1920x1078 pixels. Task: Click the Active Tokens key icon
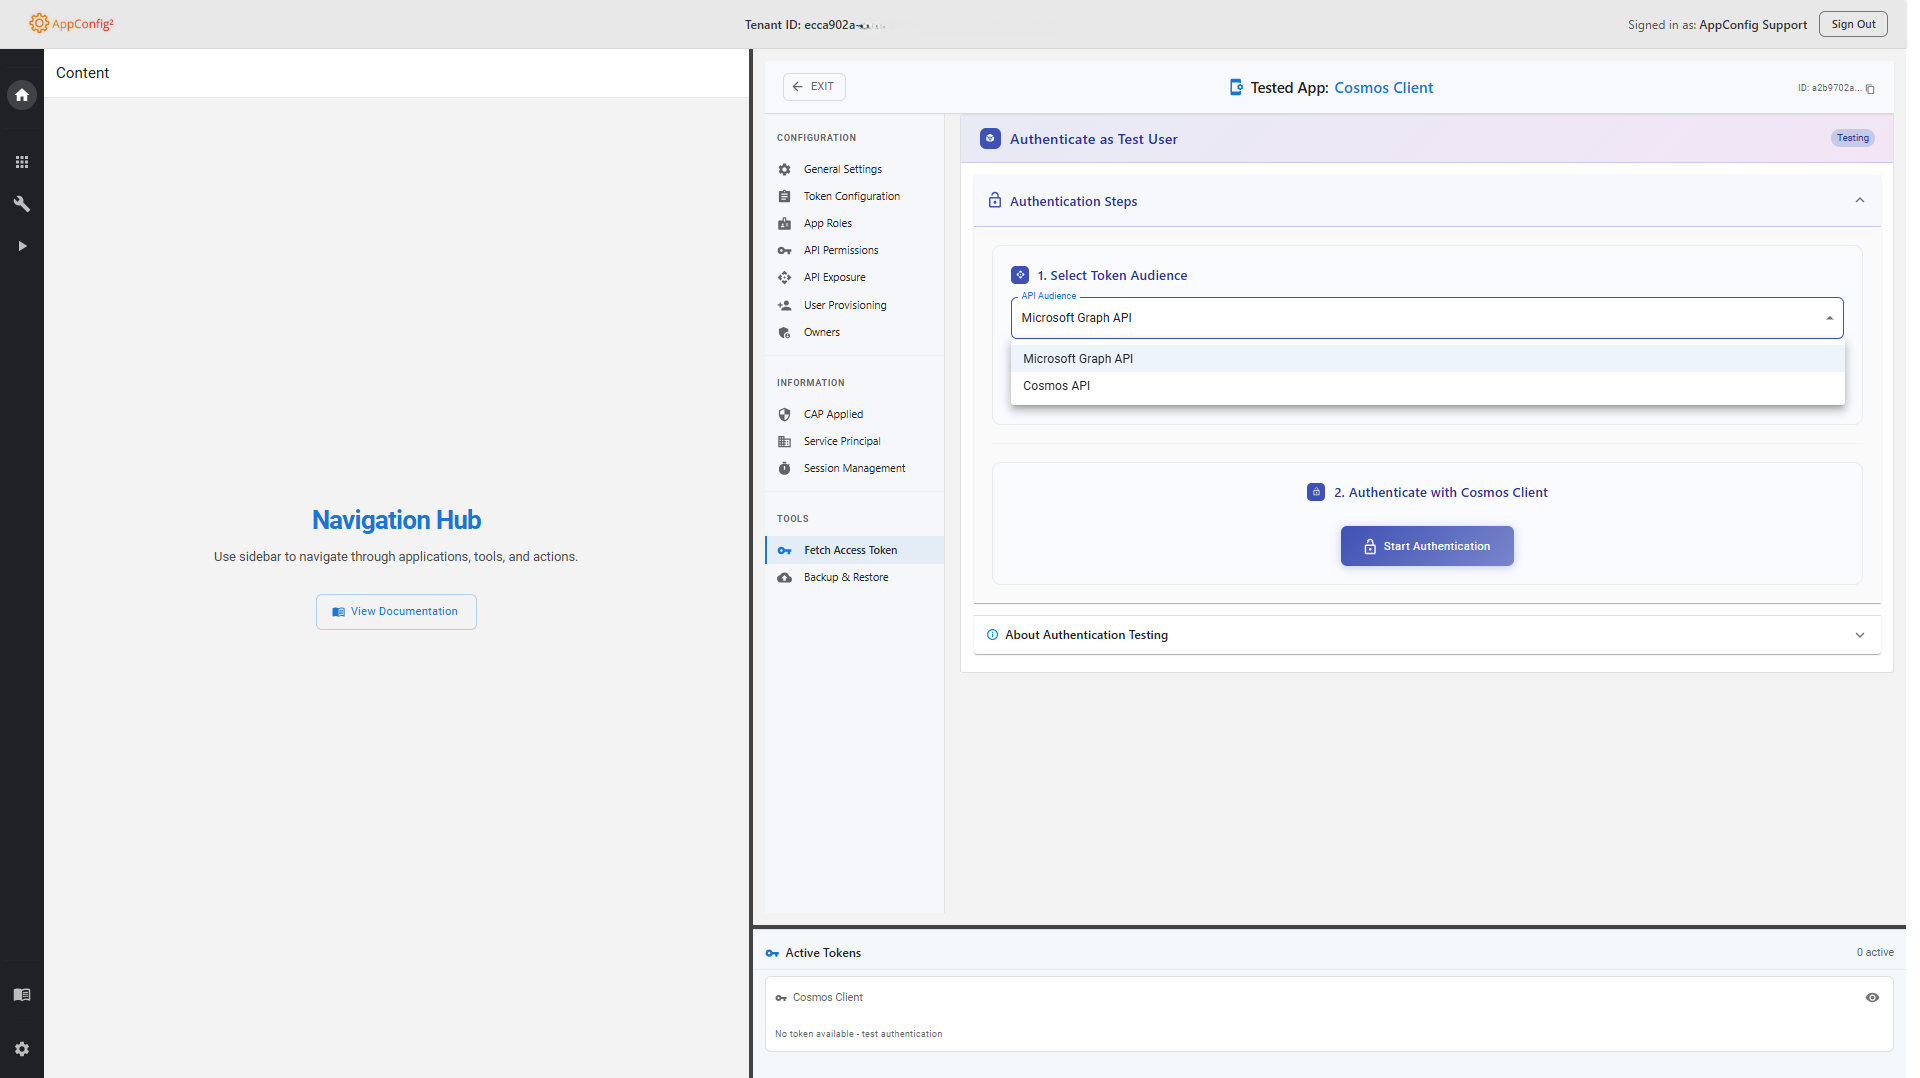tap(772, 954)
